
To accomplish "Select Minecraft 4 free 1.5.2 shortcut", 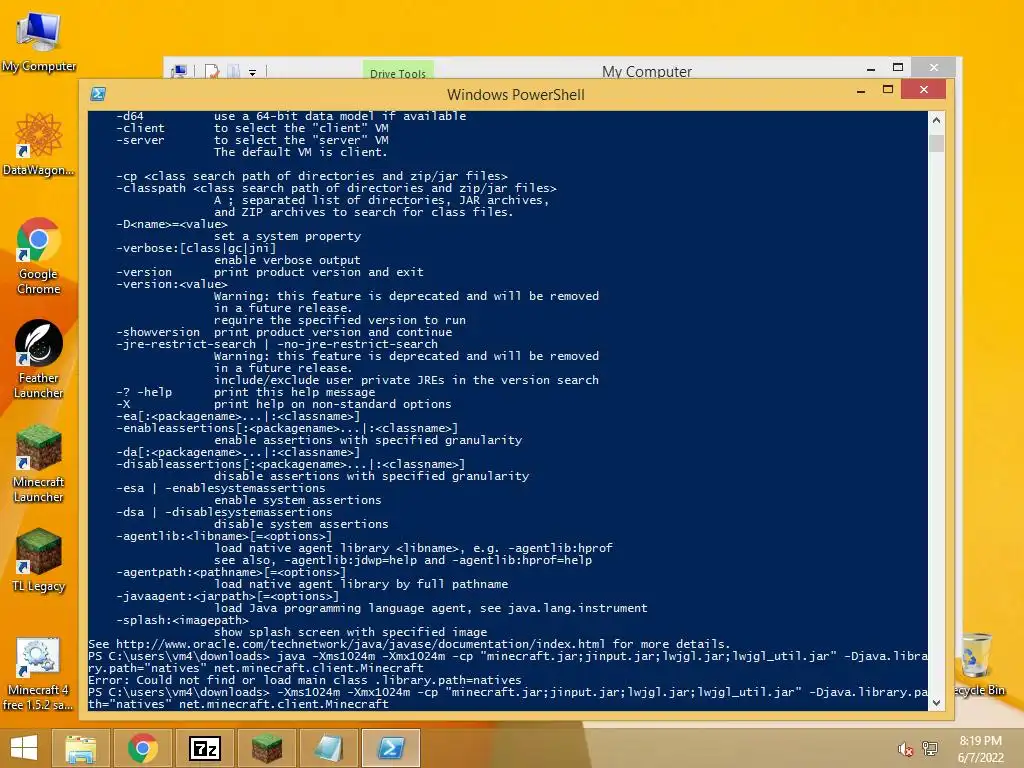I will 39,674.
